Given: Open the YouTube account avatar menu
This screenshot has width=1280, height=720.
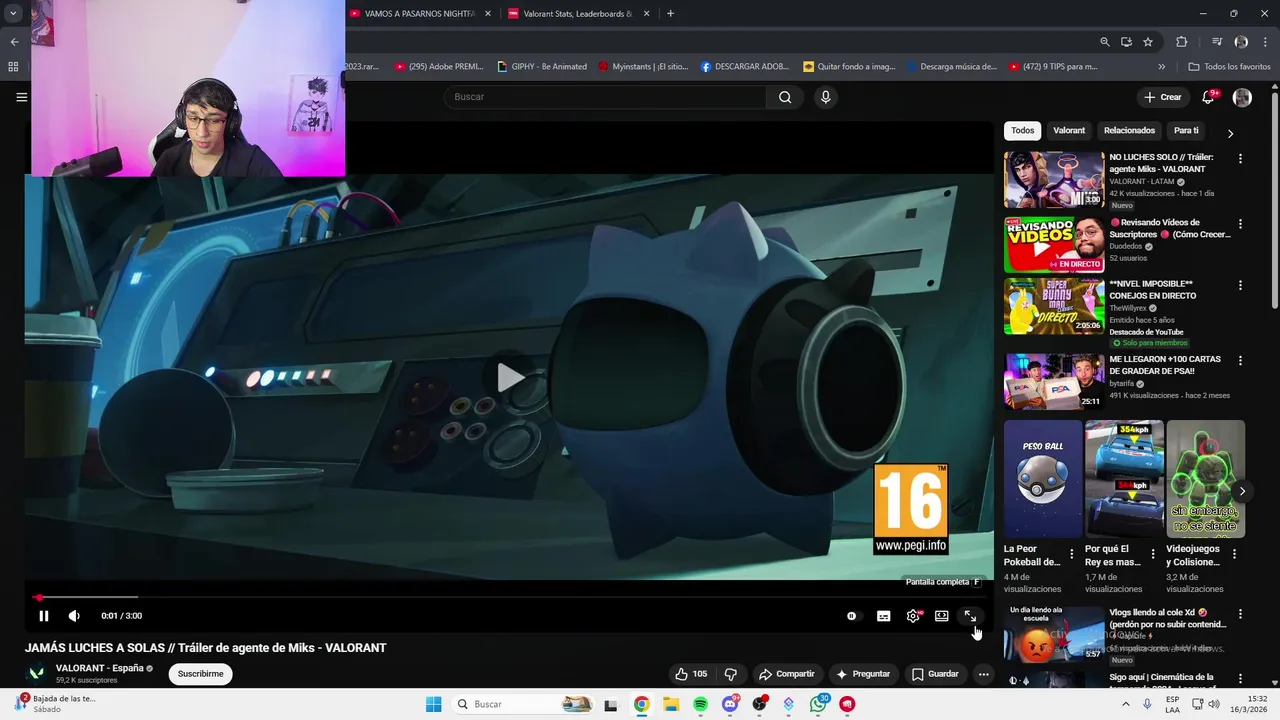Looking at the screenshot, I should [1242, 97].
